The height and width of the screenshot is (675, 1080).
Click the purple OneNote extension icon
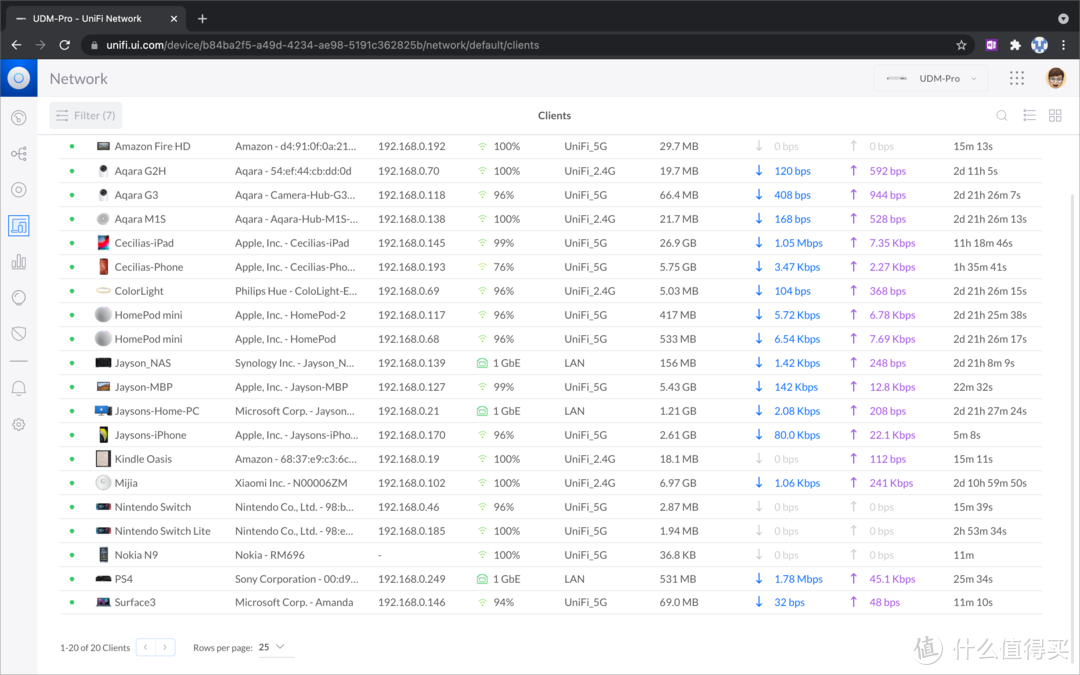[991, 45]
